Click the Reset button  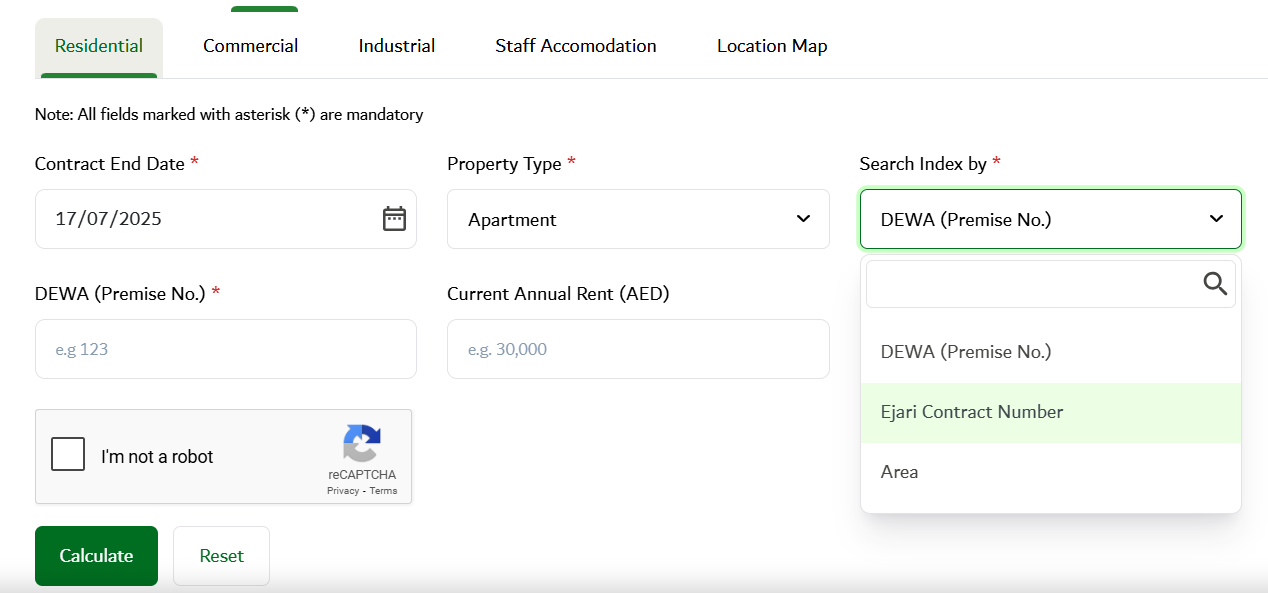coord(221,556)
